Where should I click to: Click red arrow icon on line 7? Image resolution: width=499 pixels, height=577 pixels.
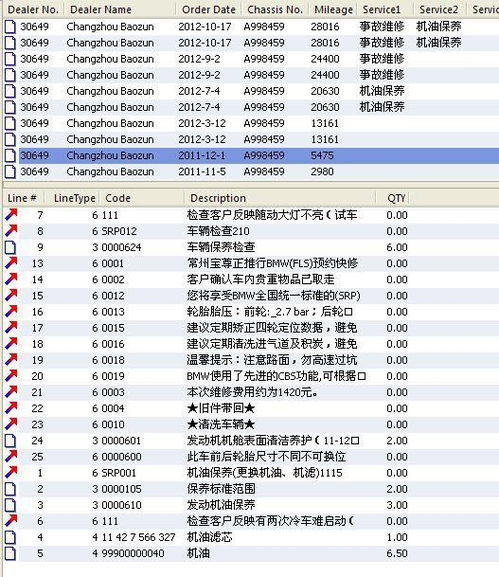click(x=11, y=215)
